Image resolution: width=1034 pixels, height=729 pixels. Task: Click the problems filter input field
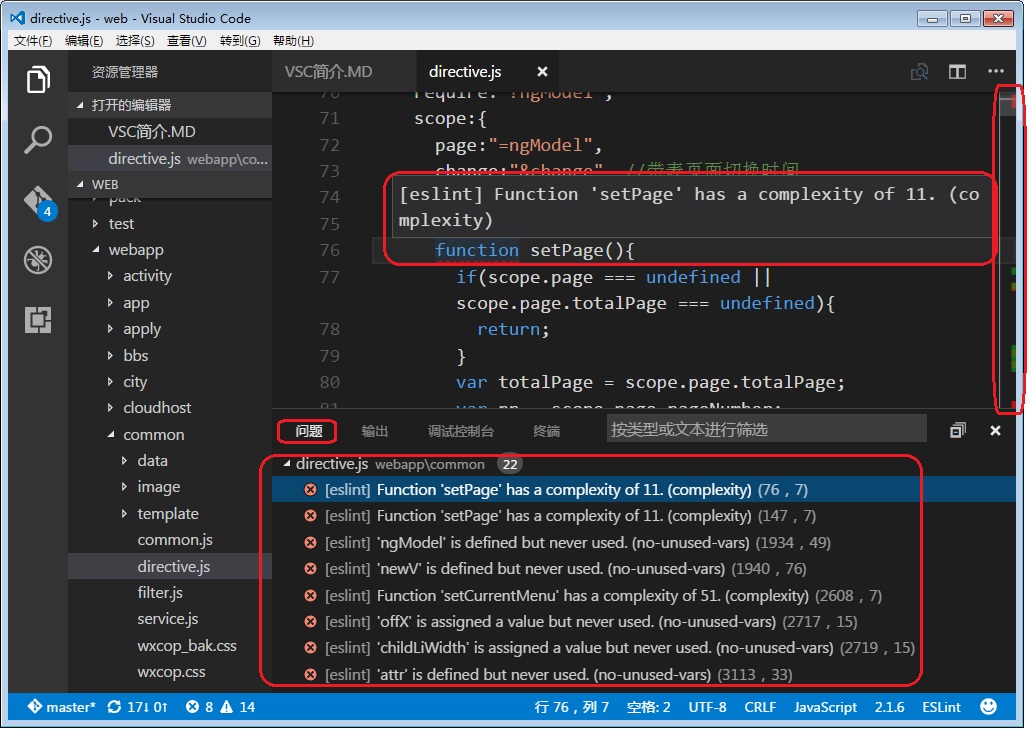click(766, 429)
